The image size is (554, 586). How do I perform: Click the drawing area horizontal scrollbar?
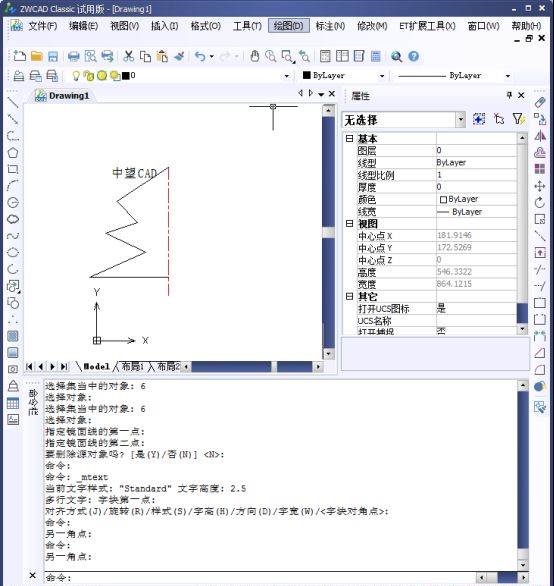click(251, 367)
